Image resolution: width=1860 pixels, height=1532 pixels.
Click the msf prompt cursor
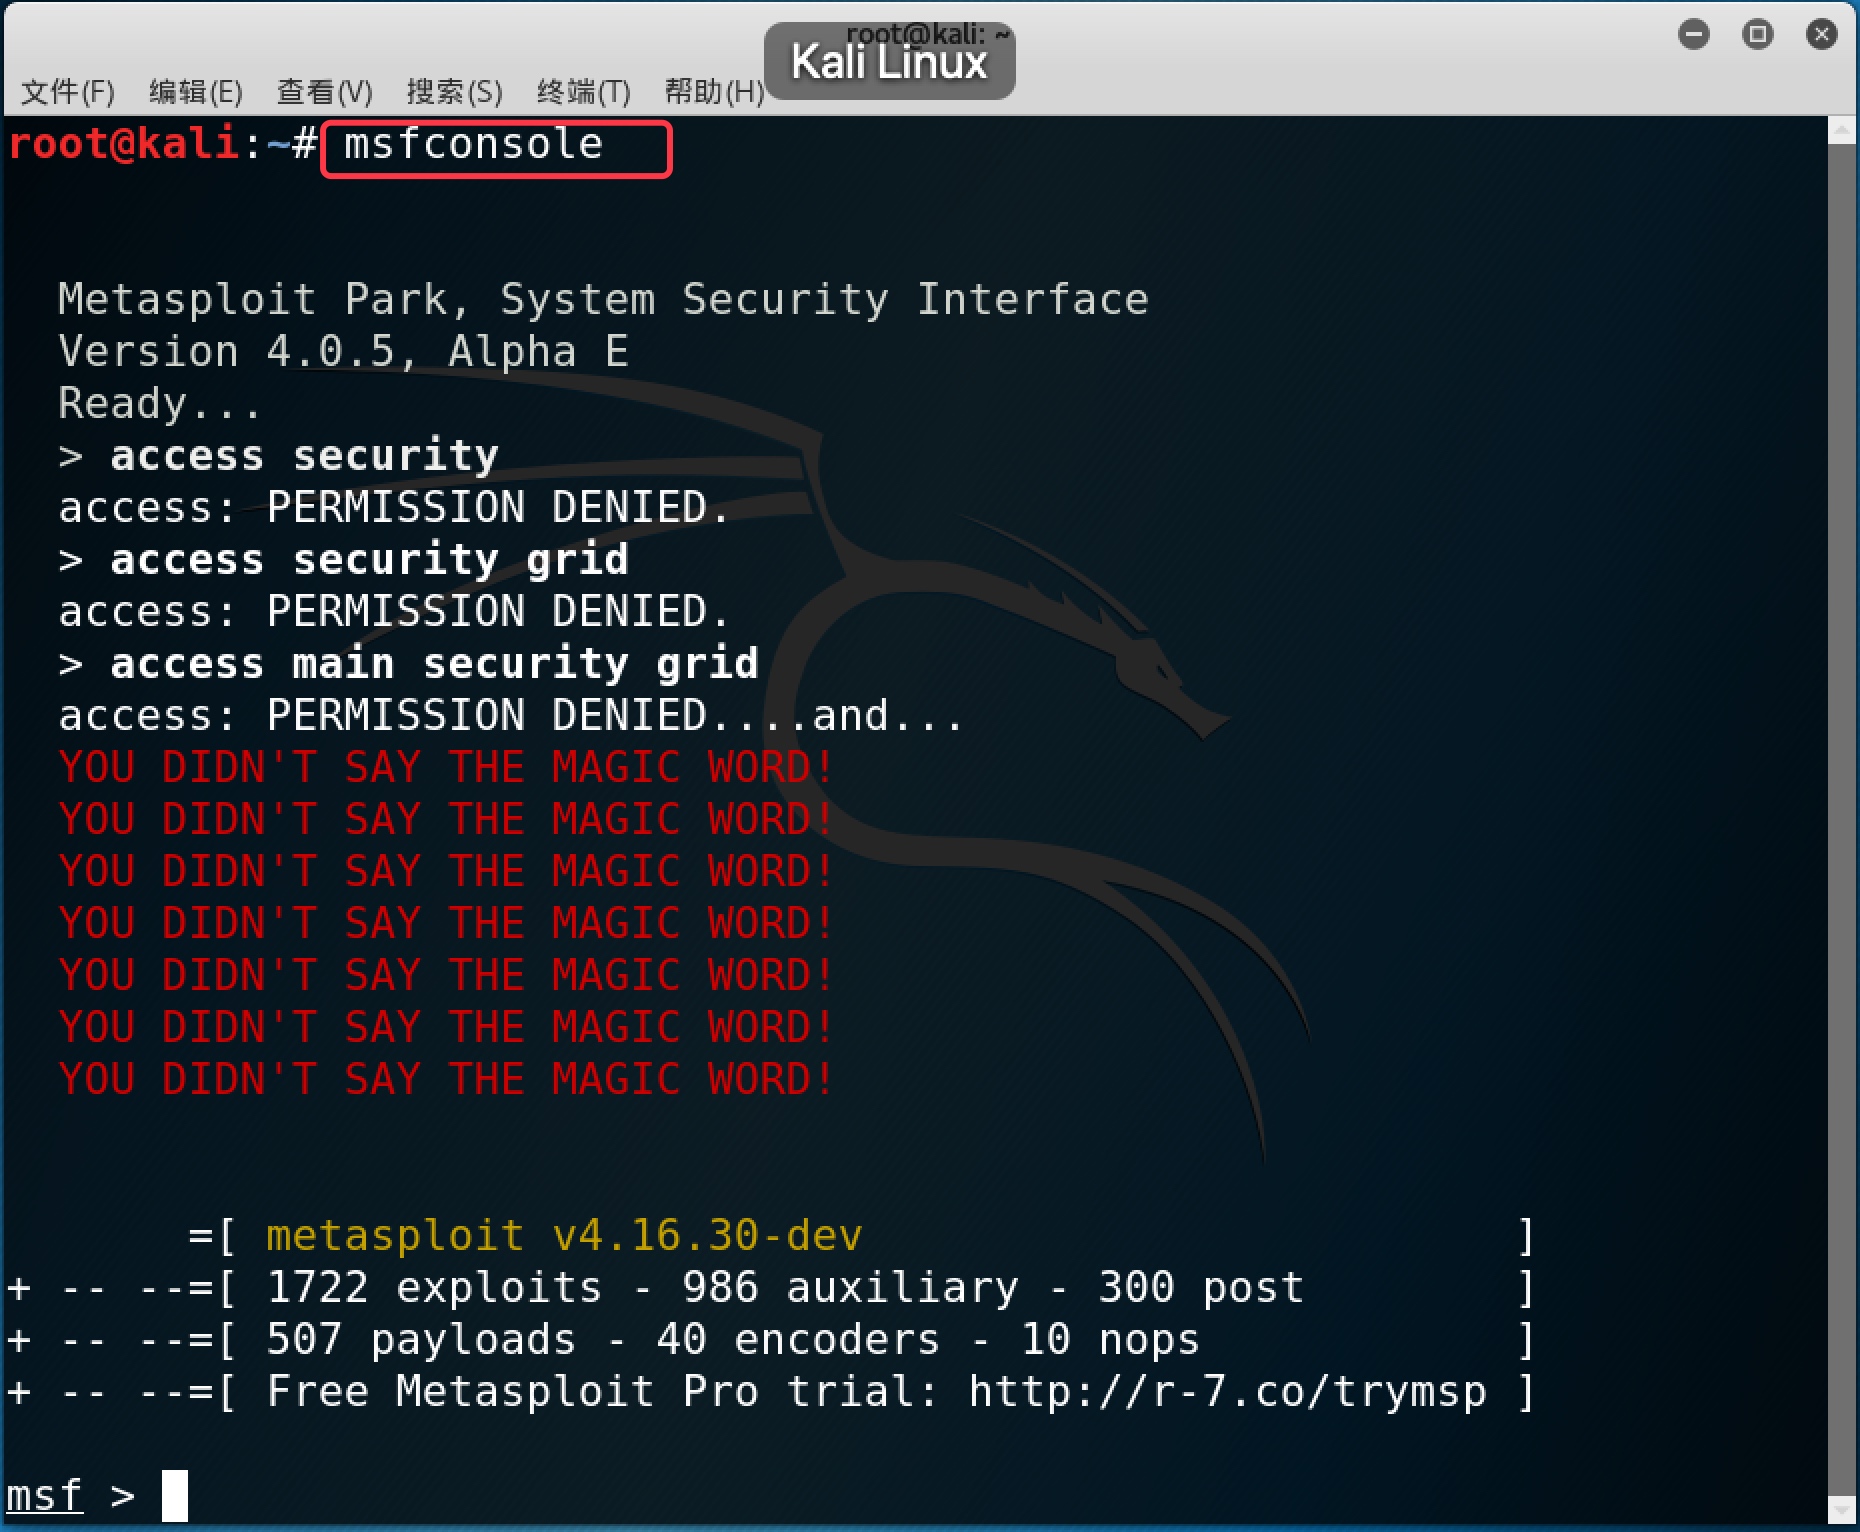point(175,1496)
